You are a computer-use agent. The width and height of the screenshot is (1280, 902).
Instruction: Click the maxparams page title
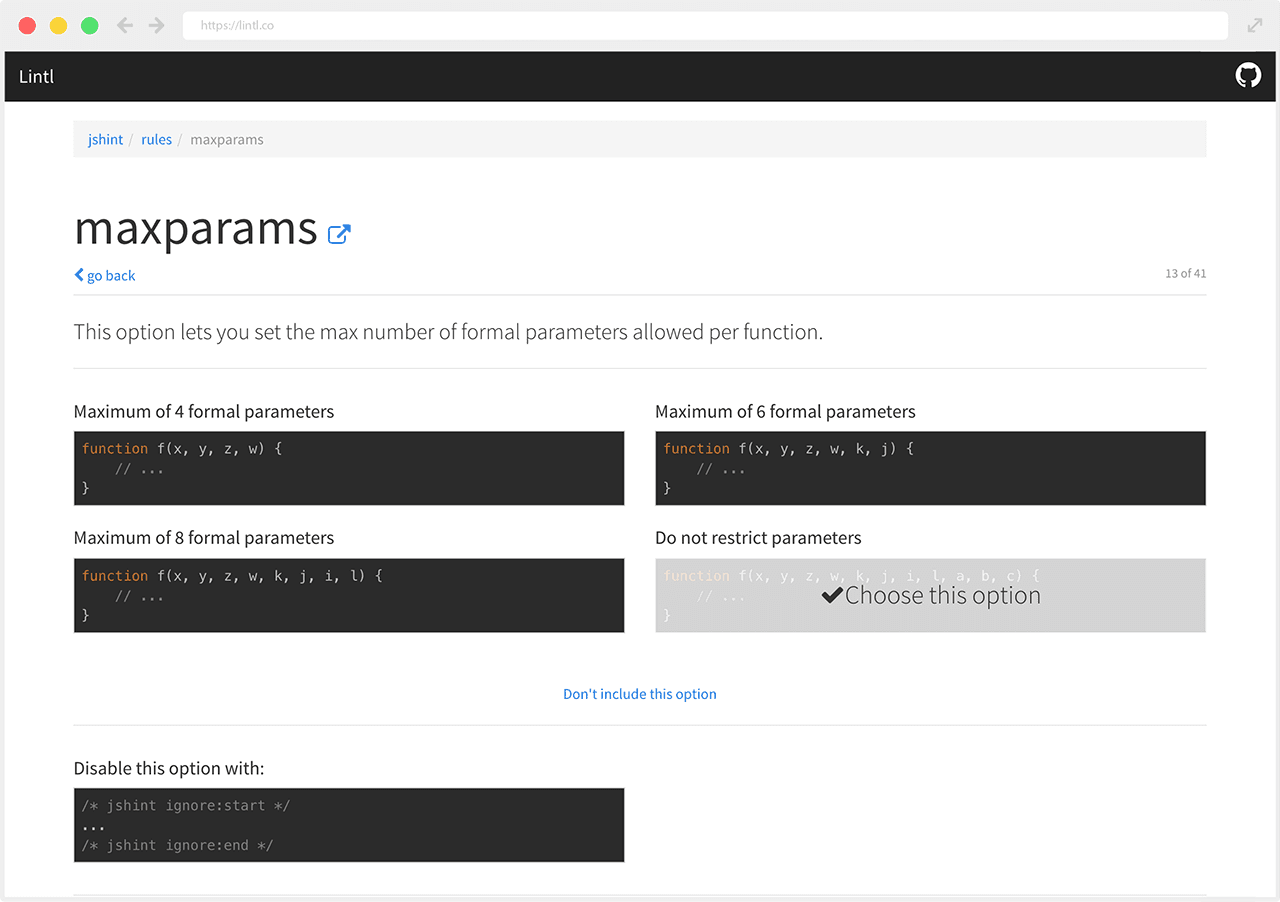[x=196, y=229]
